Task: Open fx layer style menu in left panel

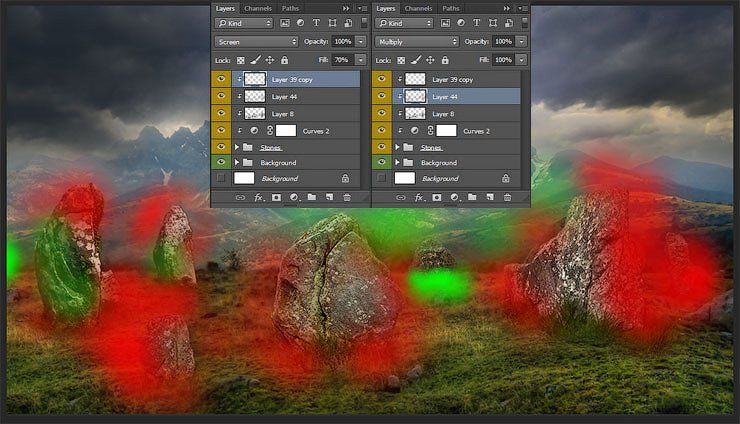Action: click(x=259, y=197)
